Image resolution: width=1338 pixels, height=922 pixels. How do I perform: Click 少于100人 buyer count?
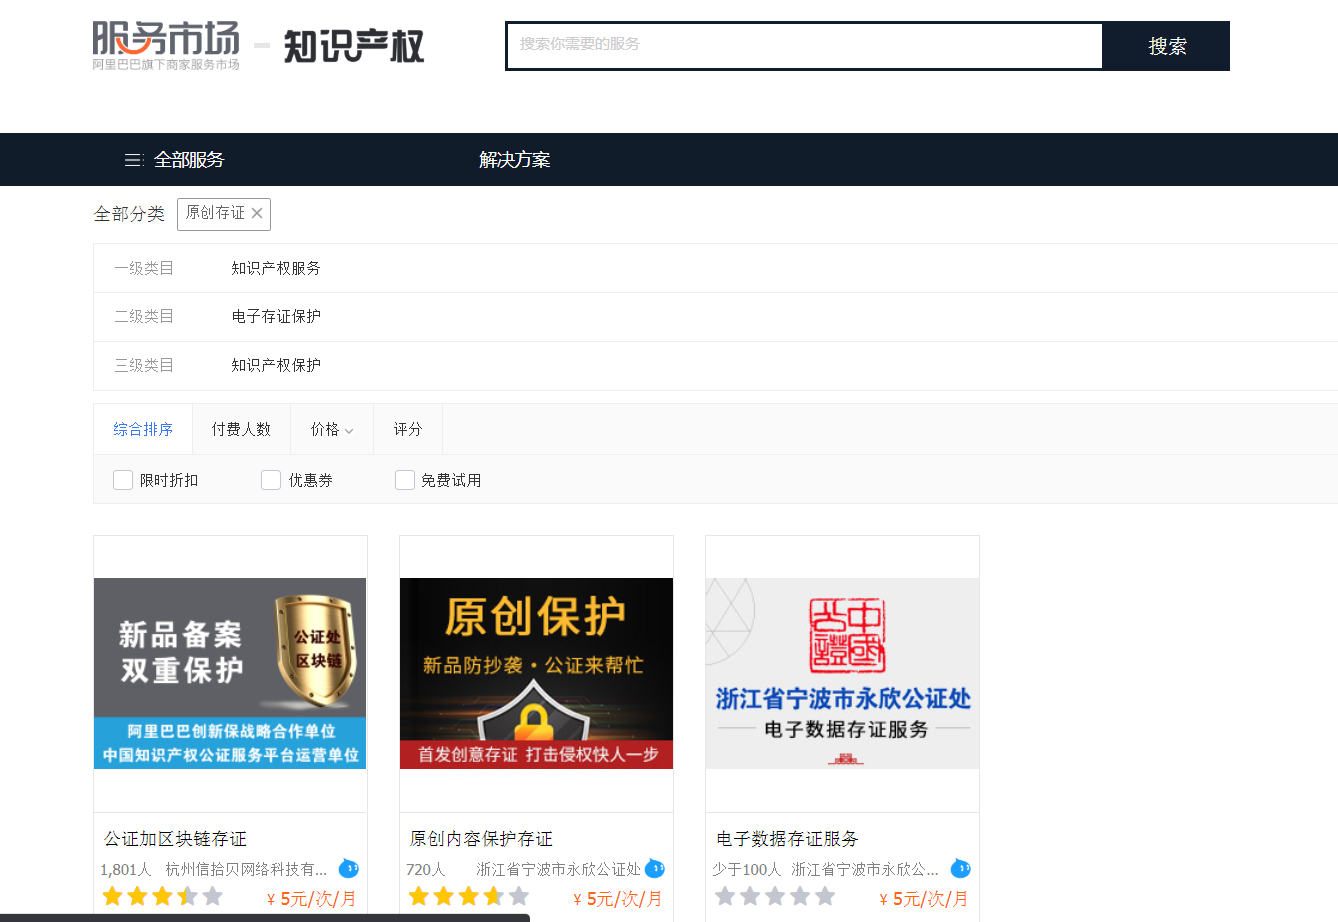tap(747, 869)
